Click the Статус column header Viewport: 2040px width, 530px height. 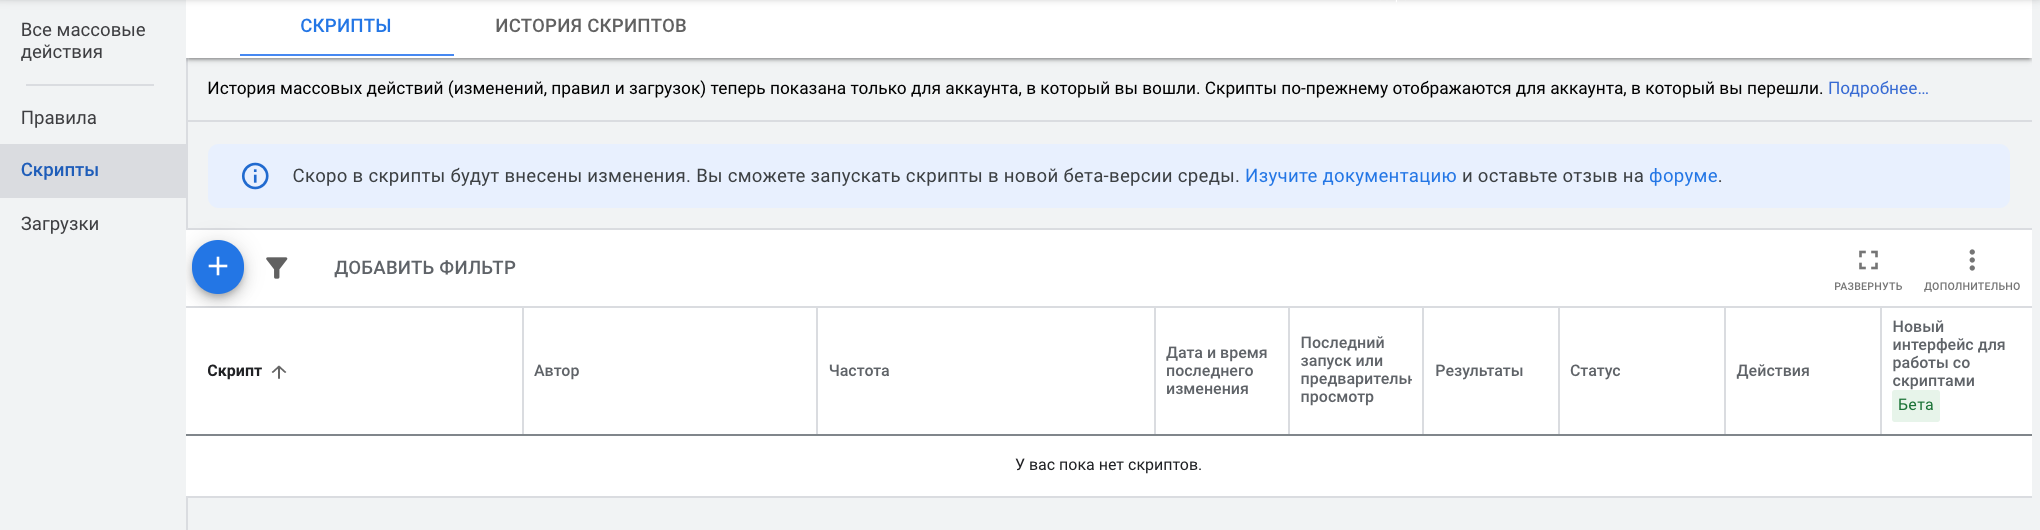(1595, 371)
